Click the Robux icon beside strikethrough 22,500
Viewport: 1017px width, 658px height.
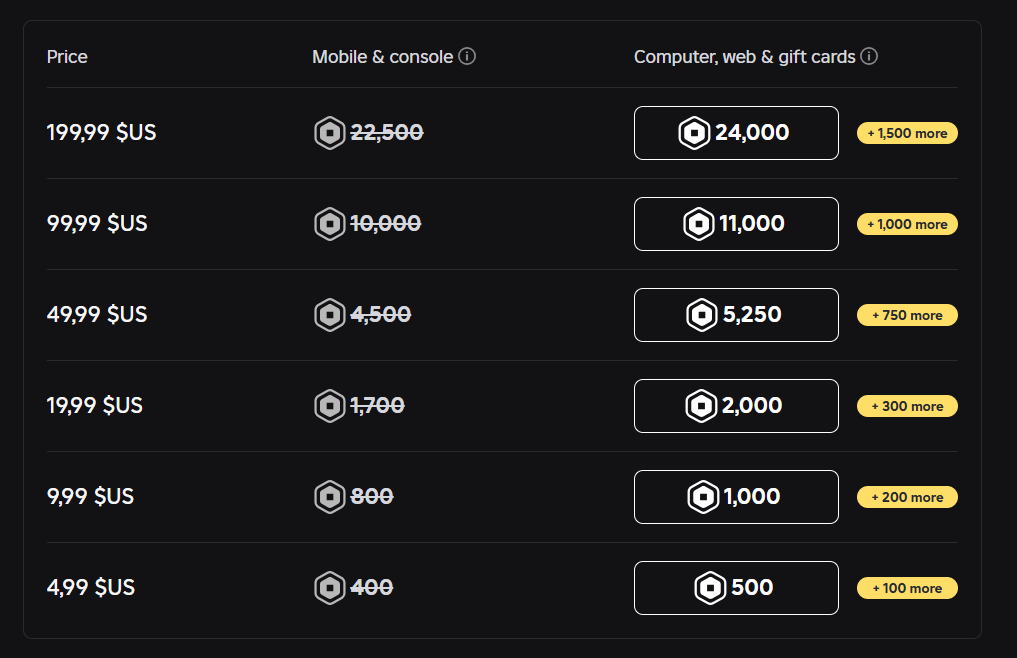330,133
